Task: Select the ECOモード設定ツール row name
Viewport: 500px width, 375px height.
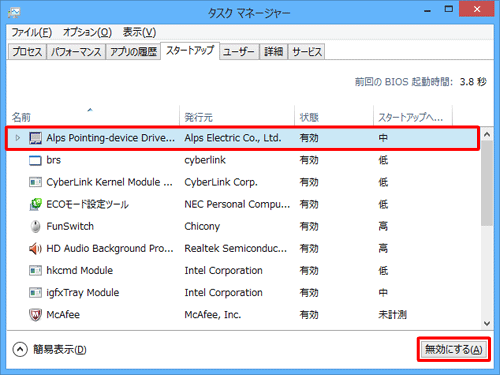Action: point(87,204)
